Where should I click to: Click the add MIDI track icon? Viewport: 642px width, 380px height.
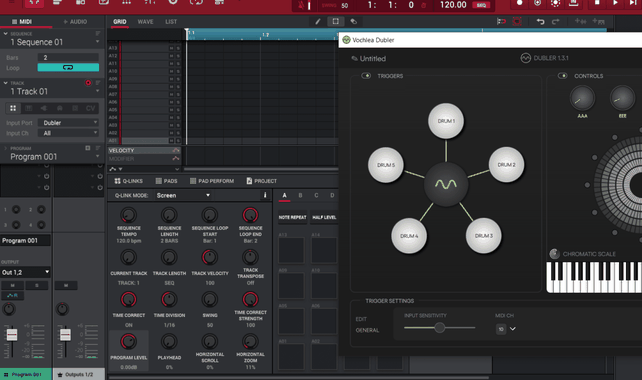click(599, 21)
